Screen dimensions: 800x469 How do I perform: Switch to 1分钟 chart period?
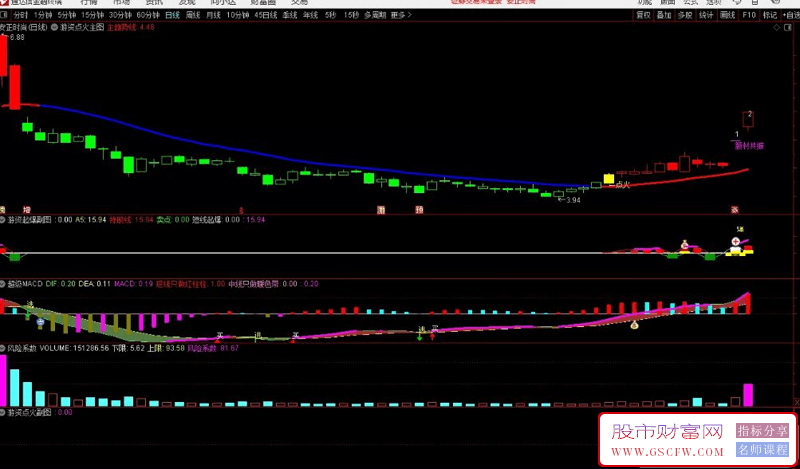pyautogui.click(x=43, y=15)
